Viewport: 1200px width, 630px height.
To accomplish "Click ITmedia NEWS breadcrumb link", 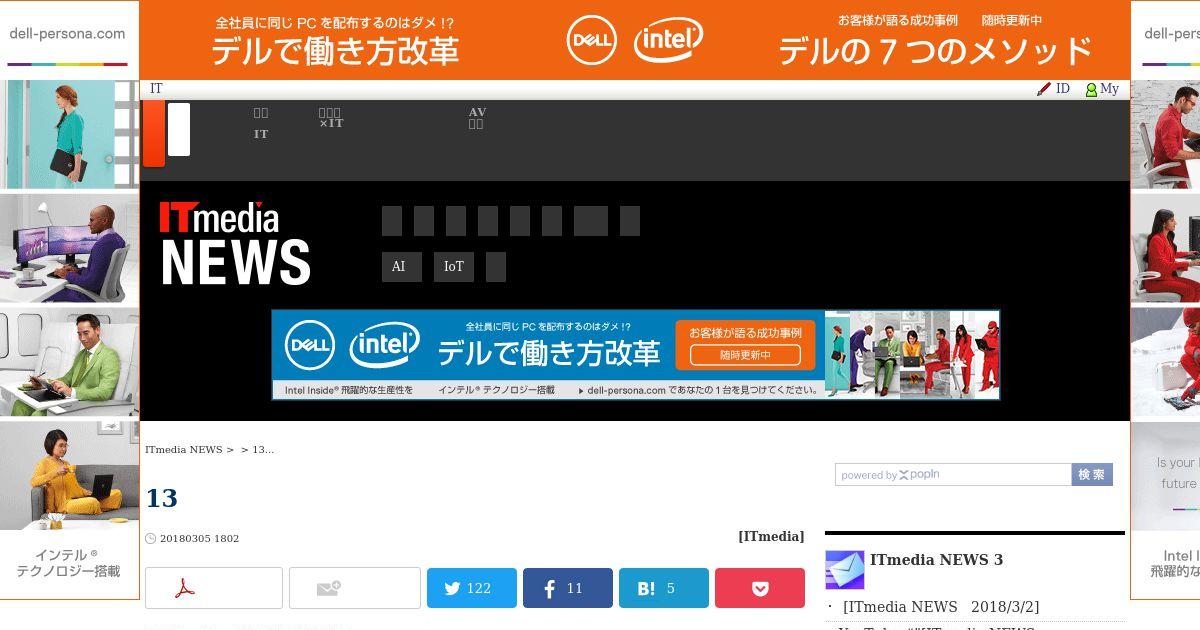I will (184, 450).
